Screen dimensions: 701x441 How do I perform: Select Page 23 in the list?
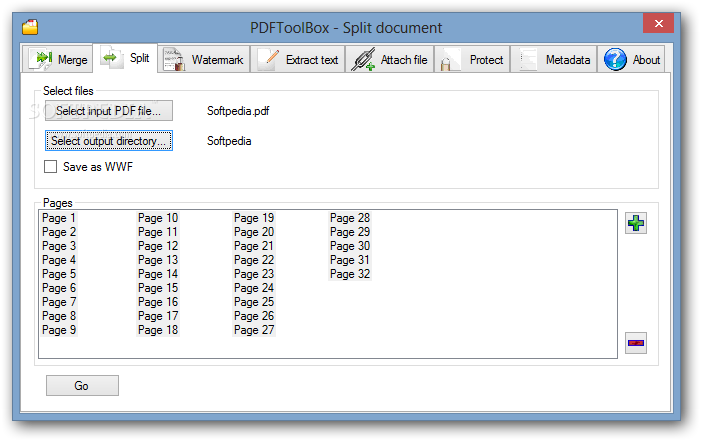(x=254, y=274)
